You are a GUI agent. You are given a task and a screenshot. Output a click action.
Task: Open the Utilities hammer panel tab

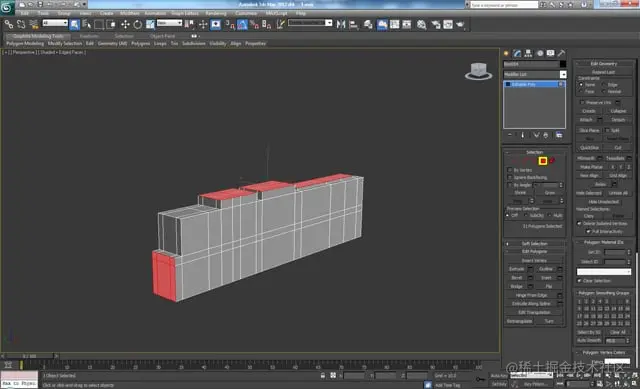point(562,53)
